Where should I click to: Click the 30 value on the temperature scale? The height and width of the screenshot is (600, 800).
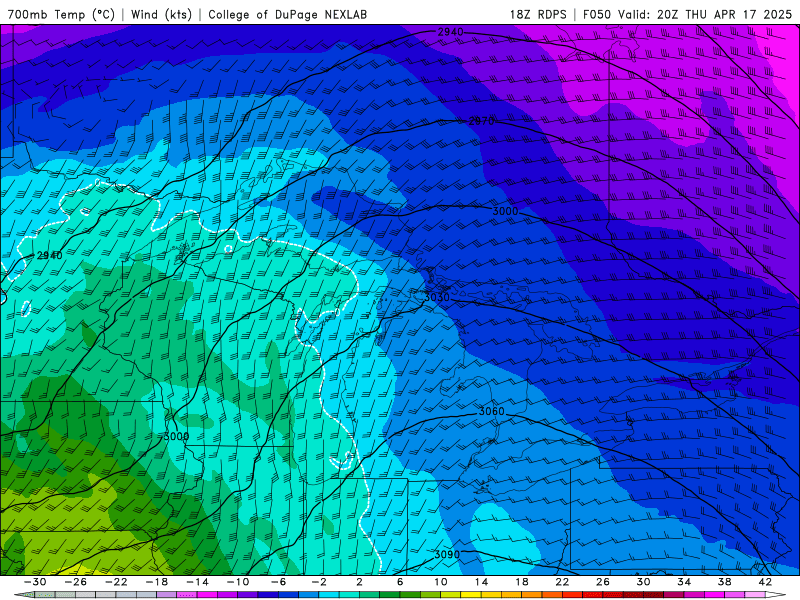643,582
